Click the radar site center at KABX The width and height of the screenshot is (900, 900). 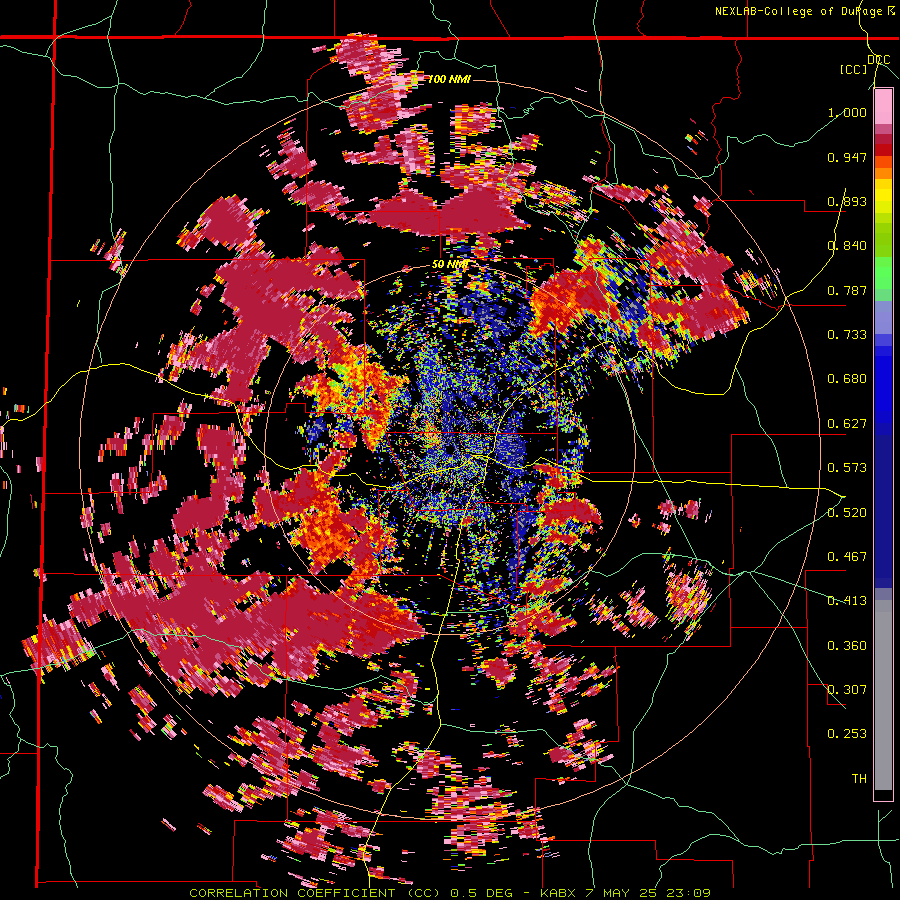(x=450, y=448)
